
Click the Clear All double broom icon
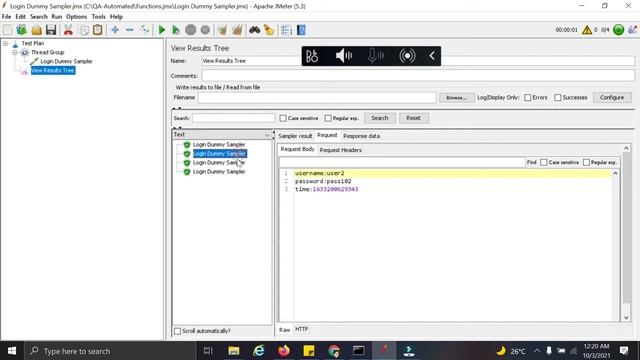coord(237,30)
